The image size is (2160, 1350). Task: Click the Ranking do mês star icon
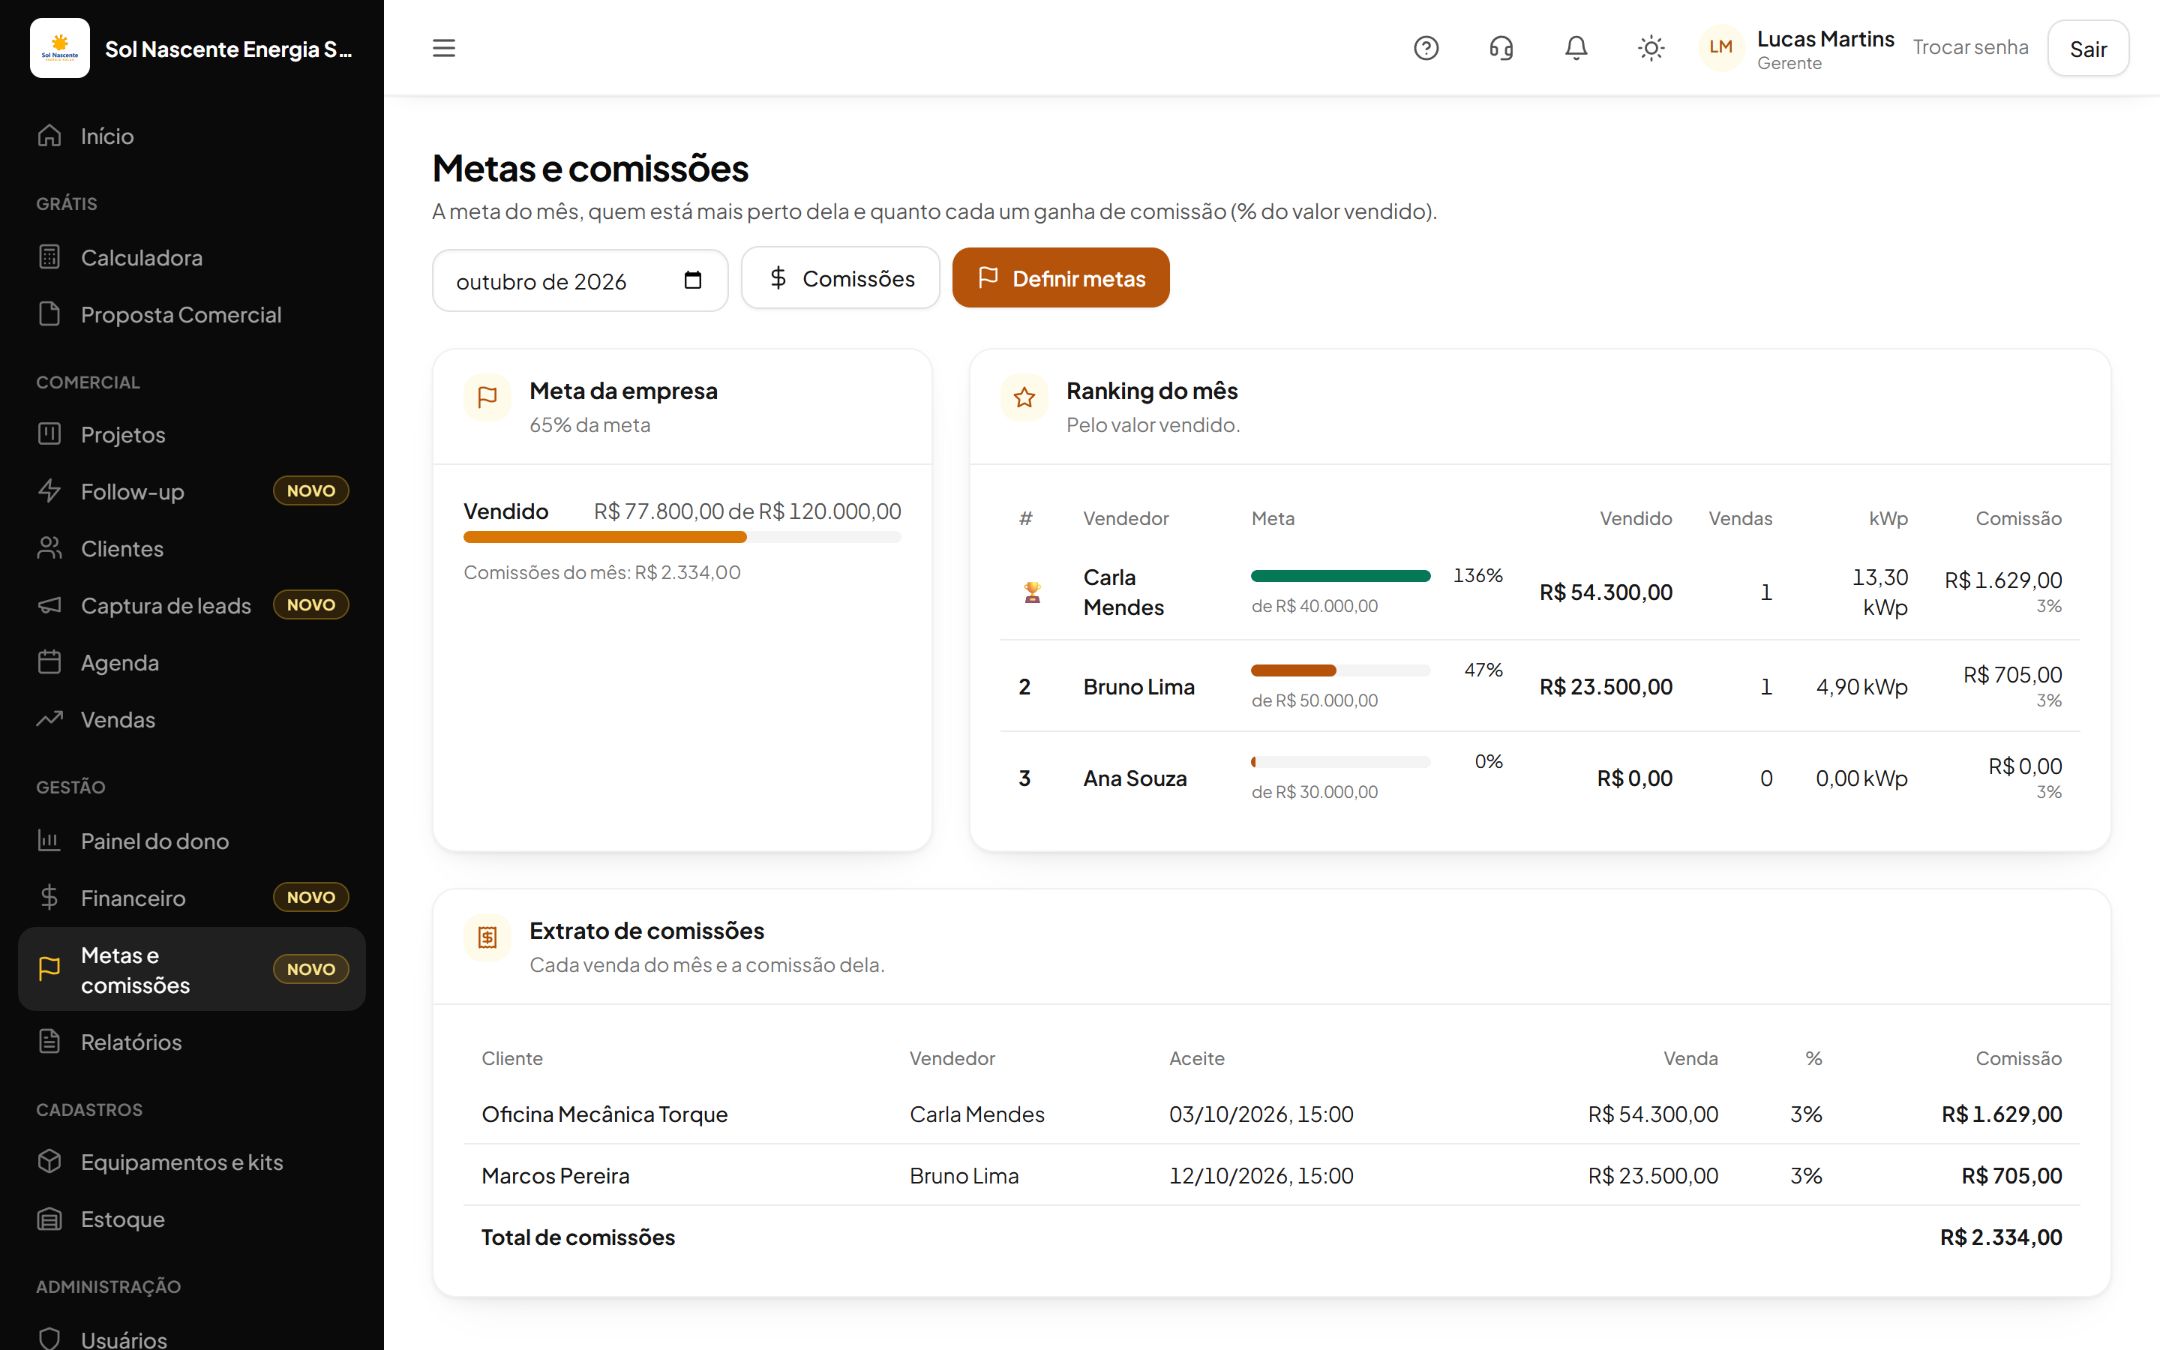tap(1024, 397)
